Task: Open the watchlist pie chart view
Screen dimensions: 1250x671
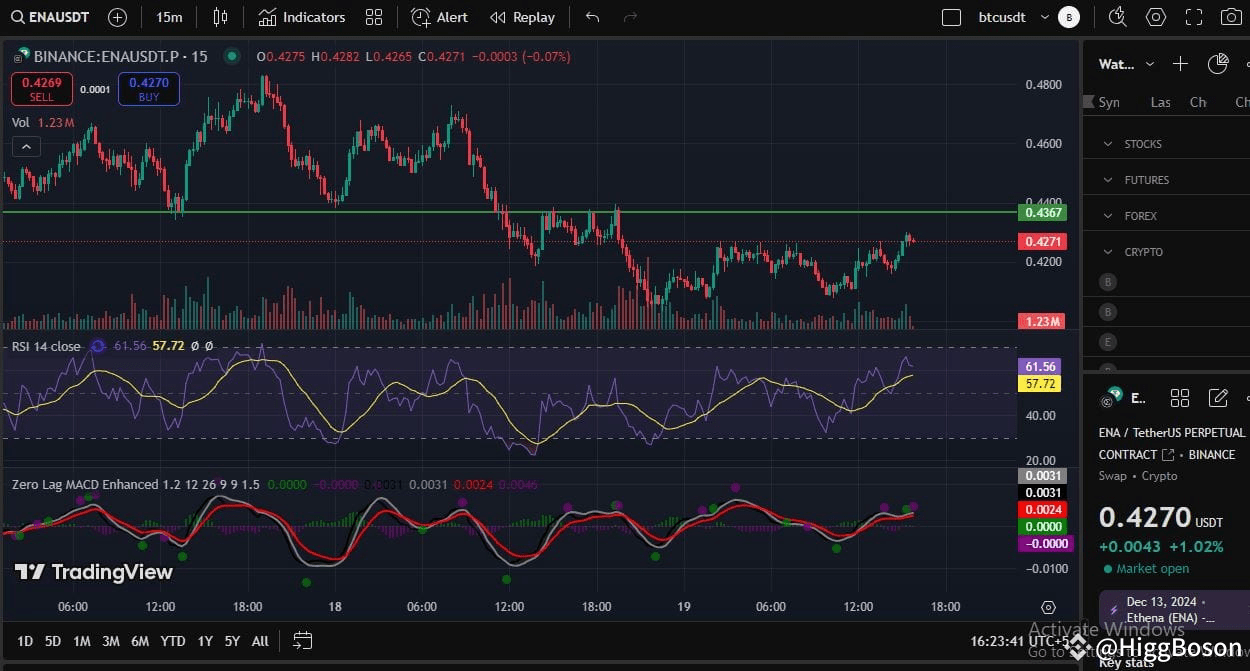Action: (1218, 63)
